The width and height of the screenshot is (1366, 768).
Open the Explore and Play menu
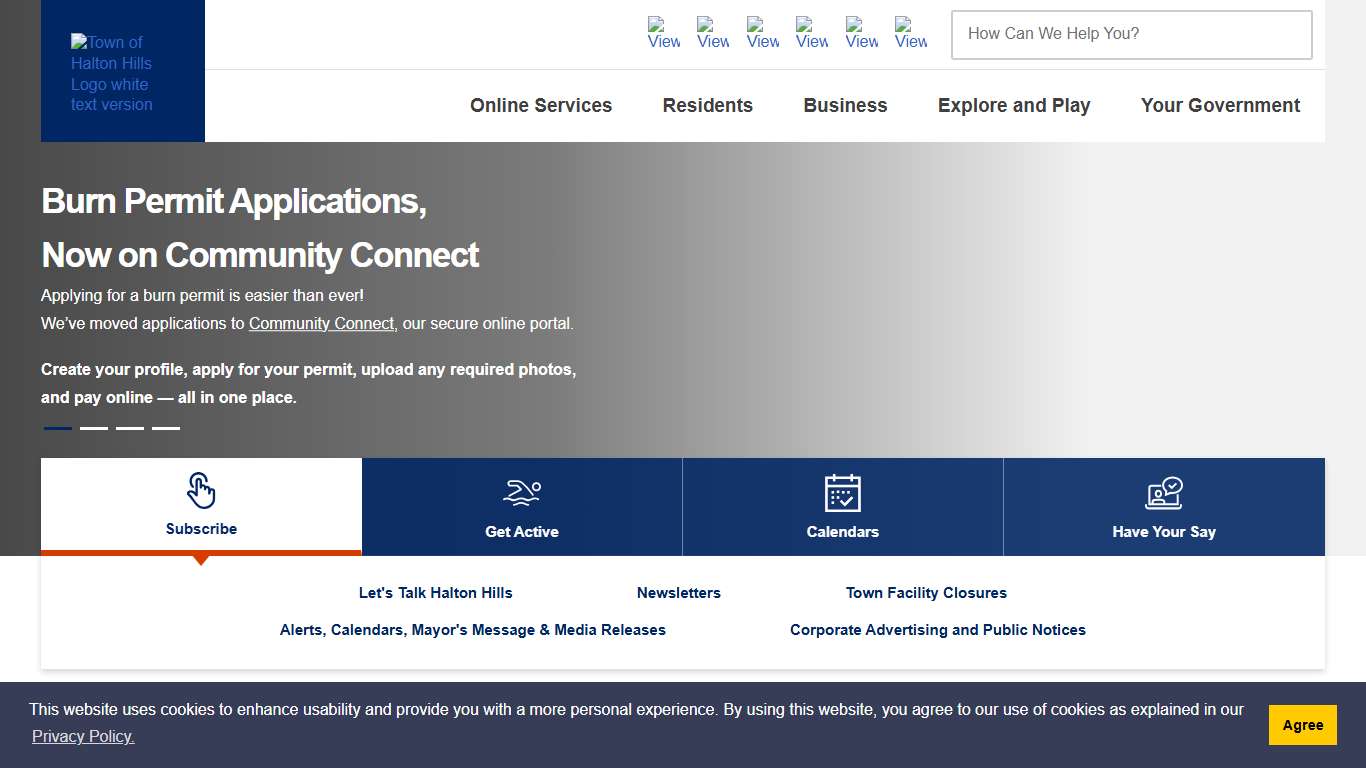click(x=1014, y=106)
